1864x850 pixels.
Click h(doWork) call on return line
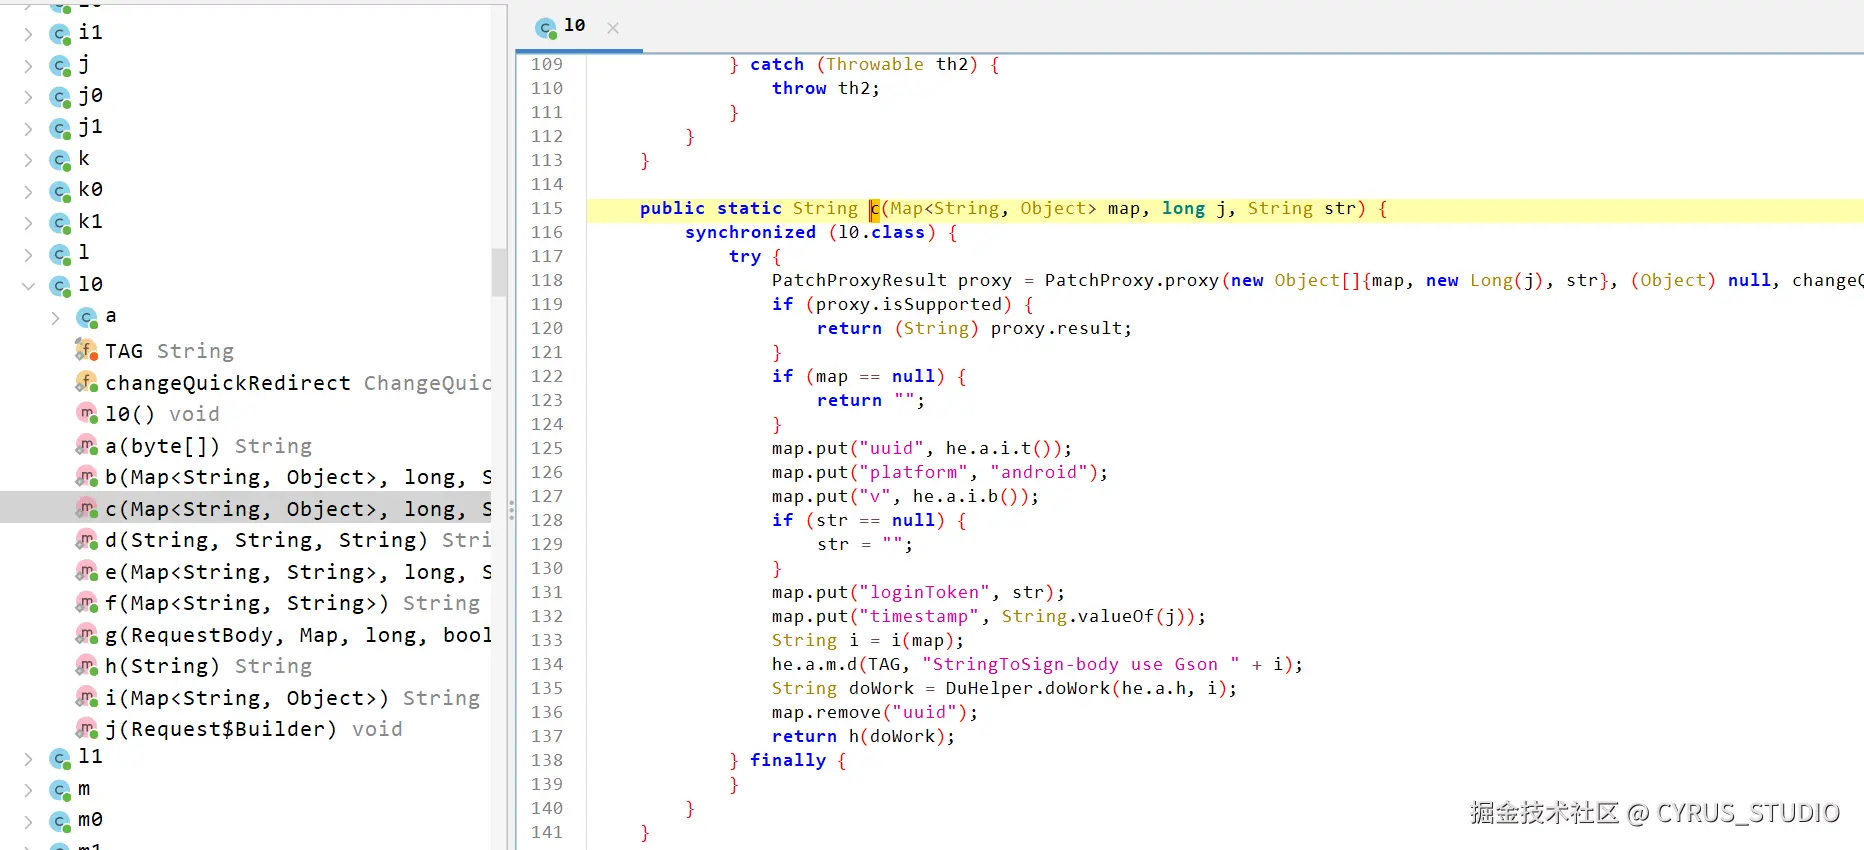pyautogui.click(x=896, y=736)
